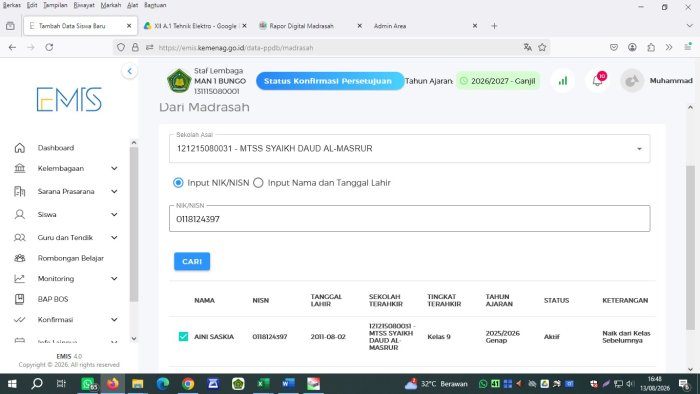Click the BAP BOS icon
700x394 pixels.
tap(20, 299)
